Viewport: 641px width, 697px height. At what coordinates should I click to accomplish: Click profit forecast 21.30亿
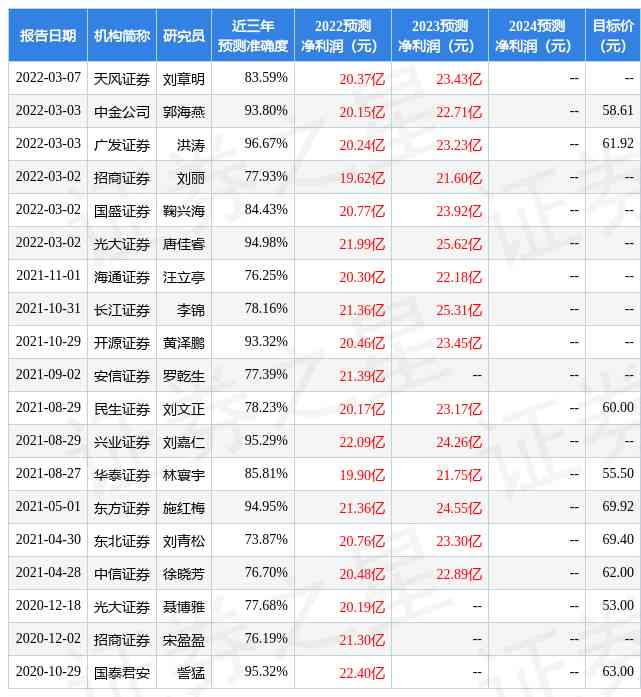(x=362, y=640)
